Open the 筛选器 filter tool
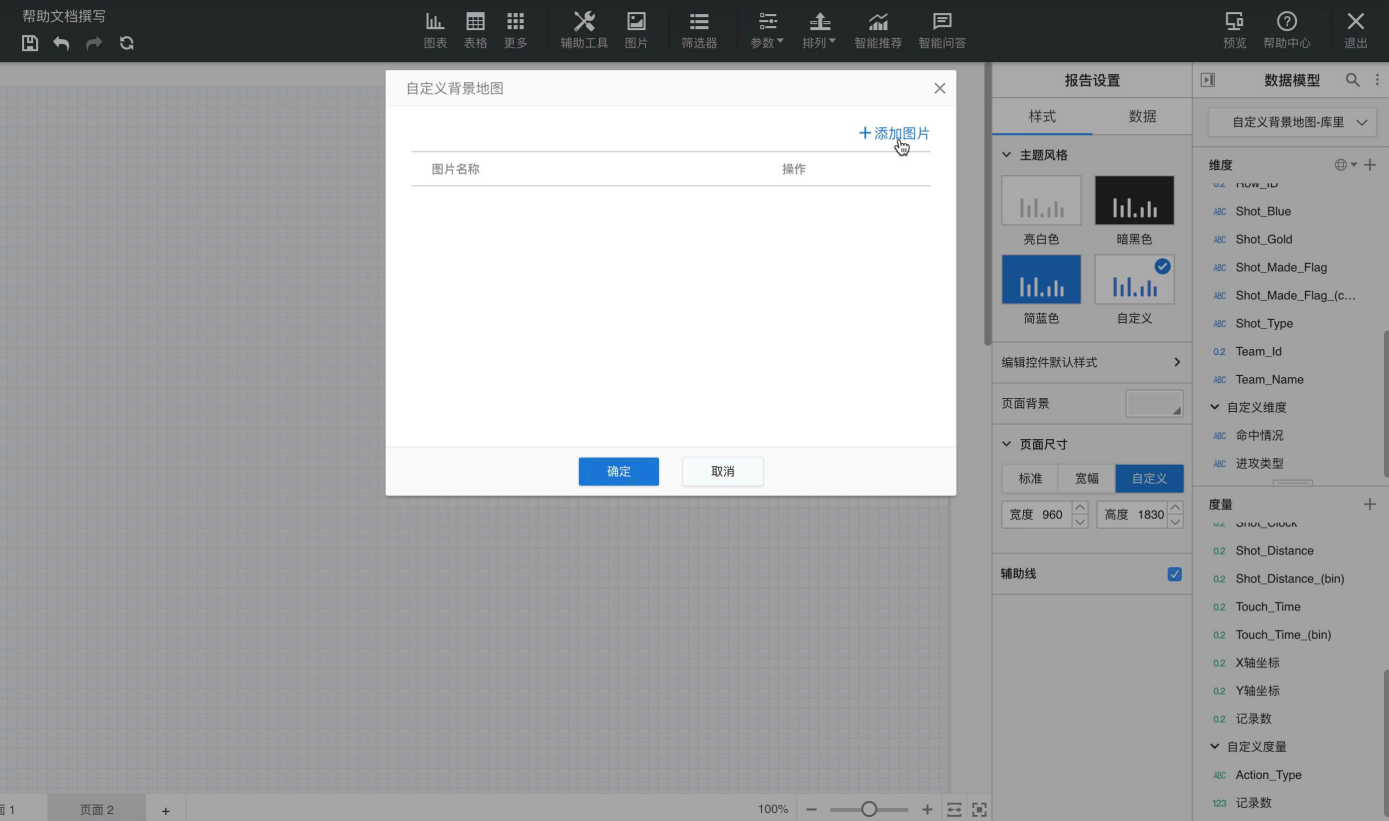Viewport: 1389px width, 821px height. (x=699, y=30)
